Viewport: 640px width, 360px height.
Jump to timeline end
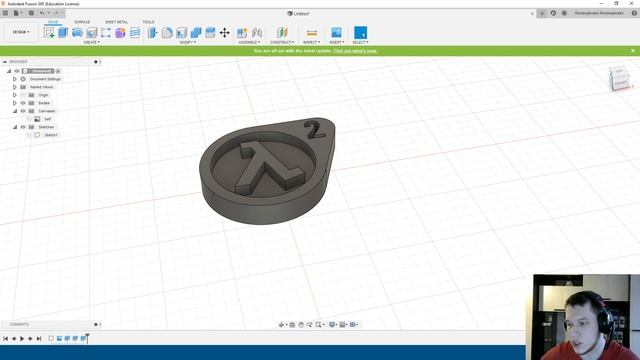(39, 339)
